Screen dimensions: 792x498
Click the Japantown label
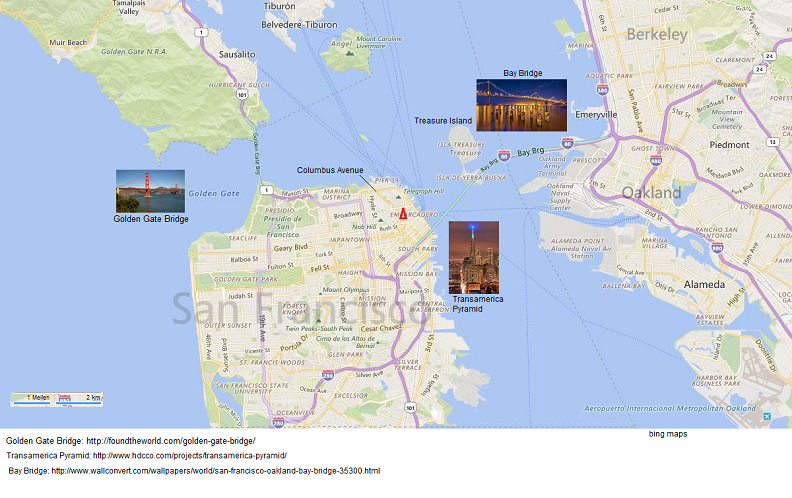click(349, 239)
